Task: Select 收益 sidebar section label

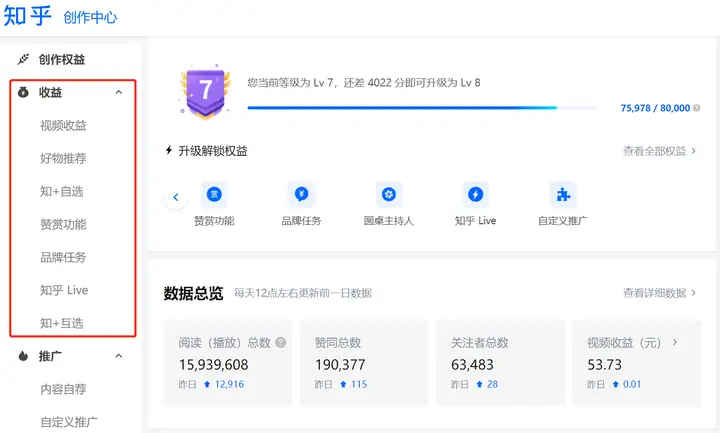Action: [51, 92]
